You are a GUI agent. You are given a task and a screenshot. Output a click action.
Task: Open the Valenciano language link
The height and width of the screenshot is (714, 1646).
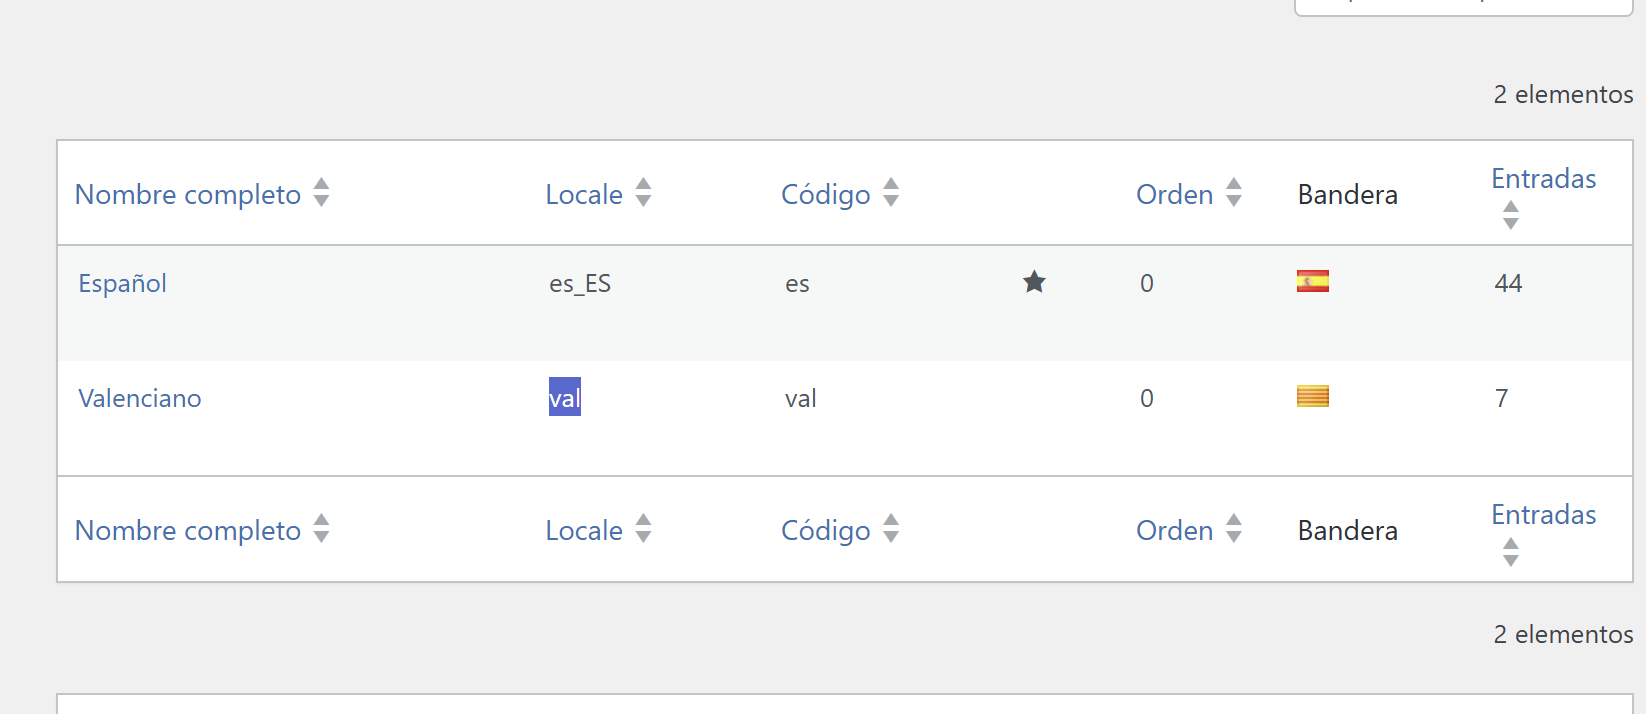[140, 398]
